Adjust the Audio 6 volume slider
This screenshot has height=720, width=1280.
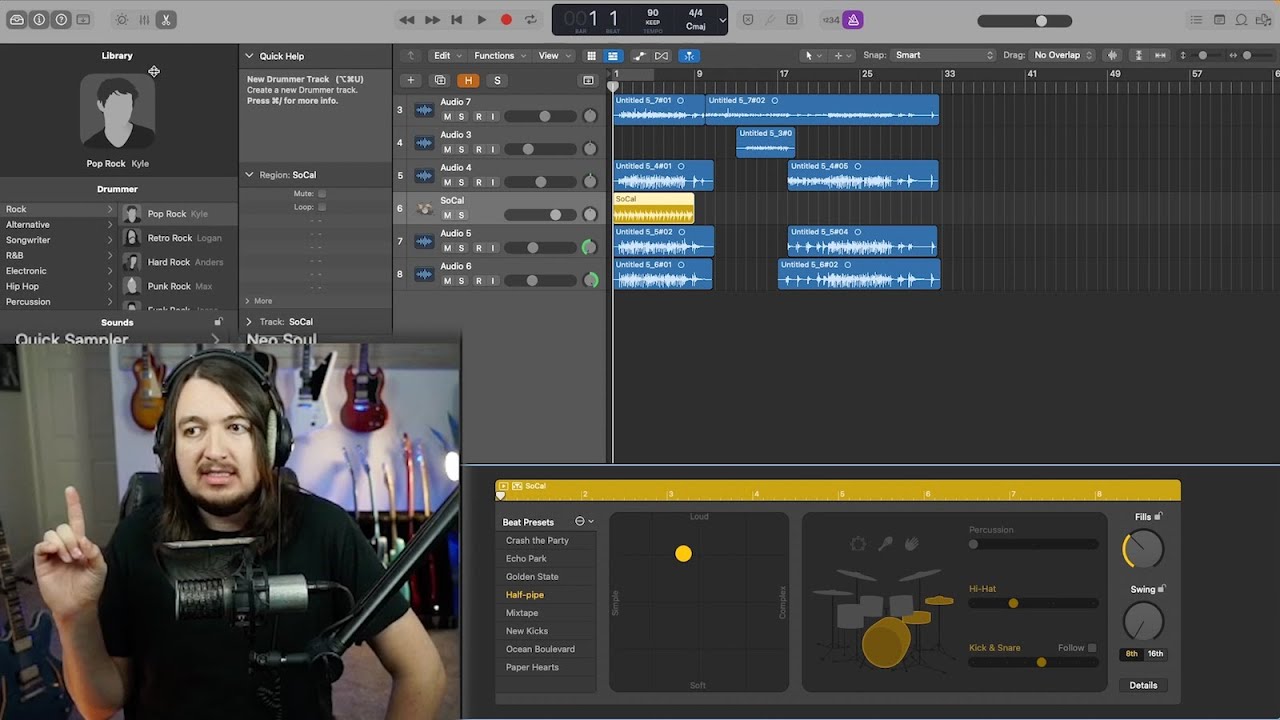[x=541, y=281]
